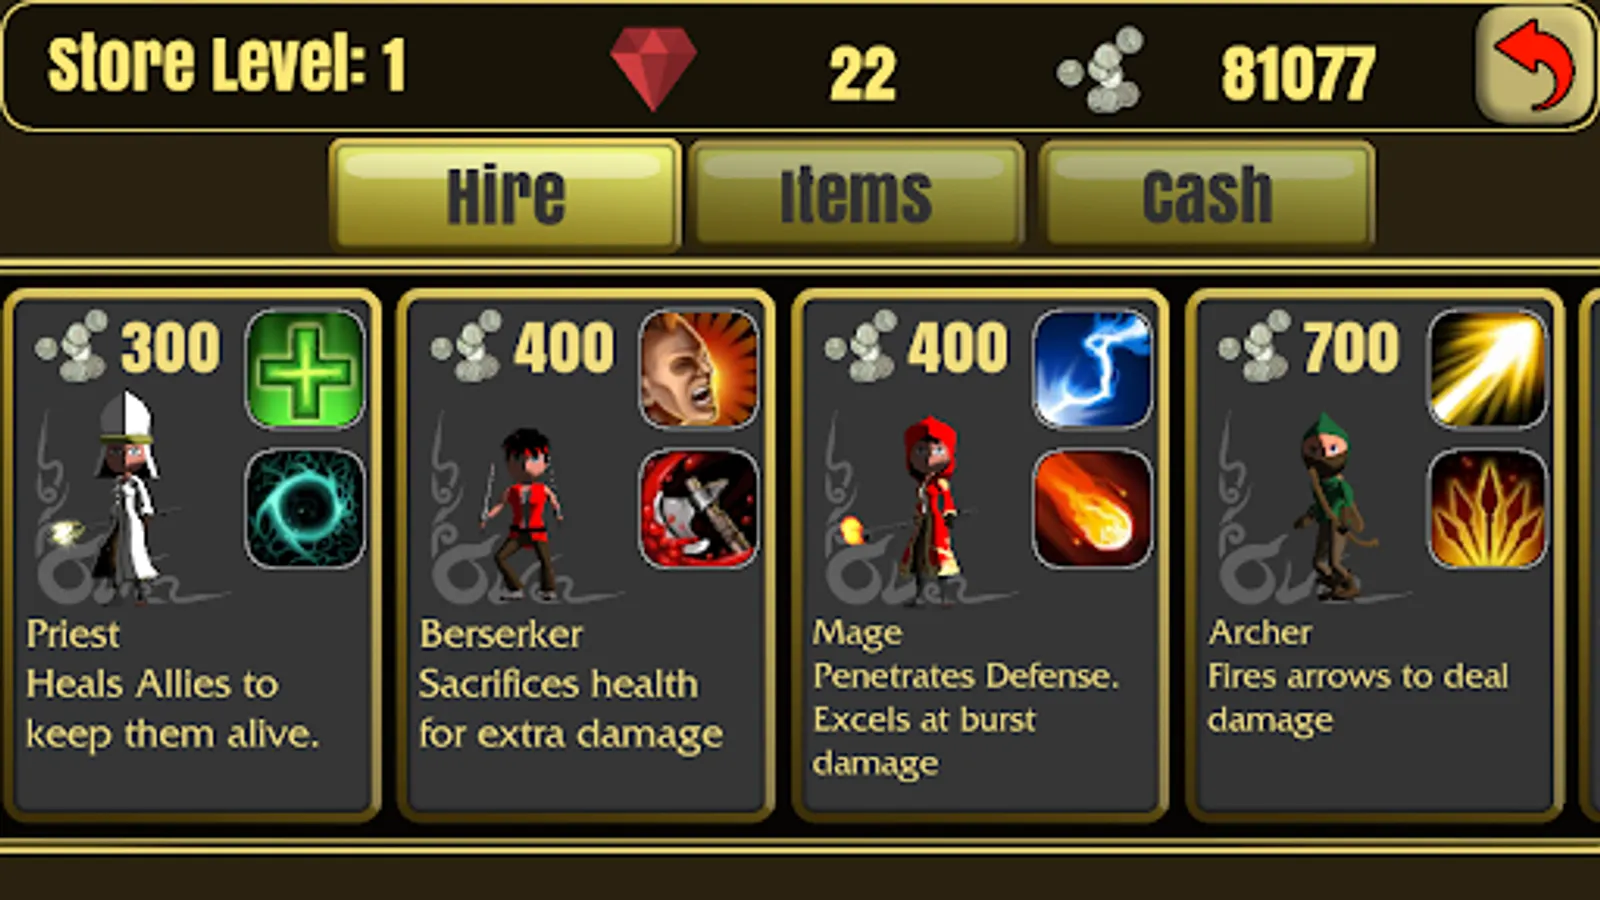Screen dimensions: 1600x900
Task: Tap the Berserker rage face skill icon
Action: tap(699, 368)
